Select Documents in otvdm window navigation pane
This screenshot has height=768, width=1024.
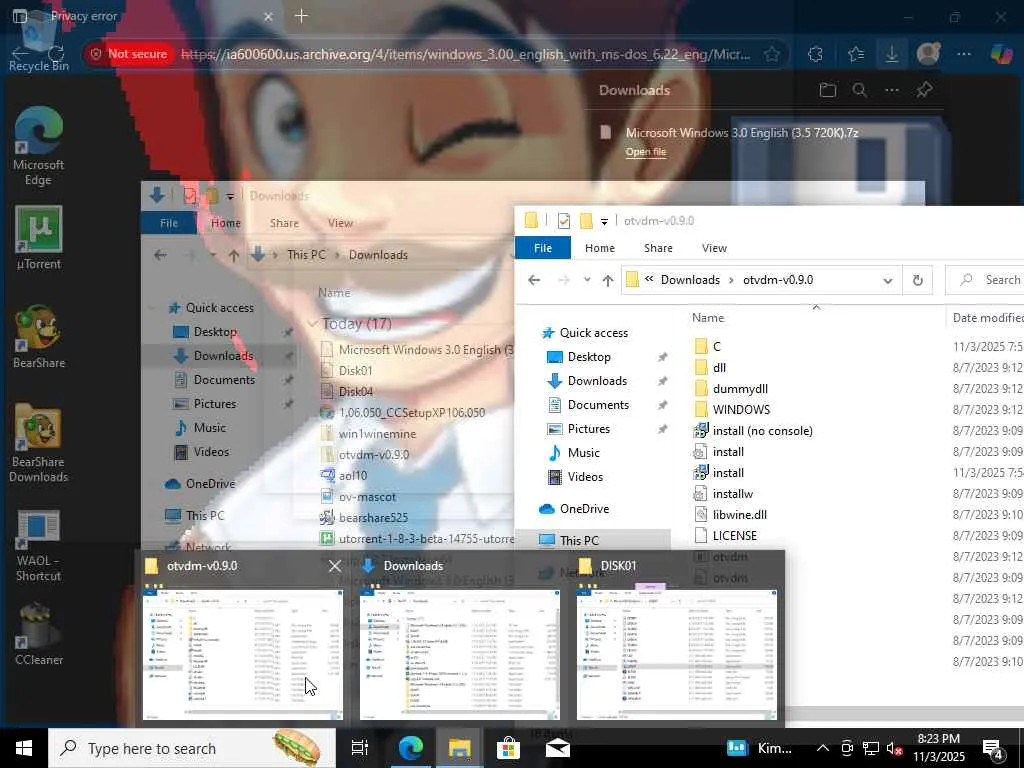[598, 405]
